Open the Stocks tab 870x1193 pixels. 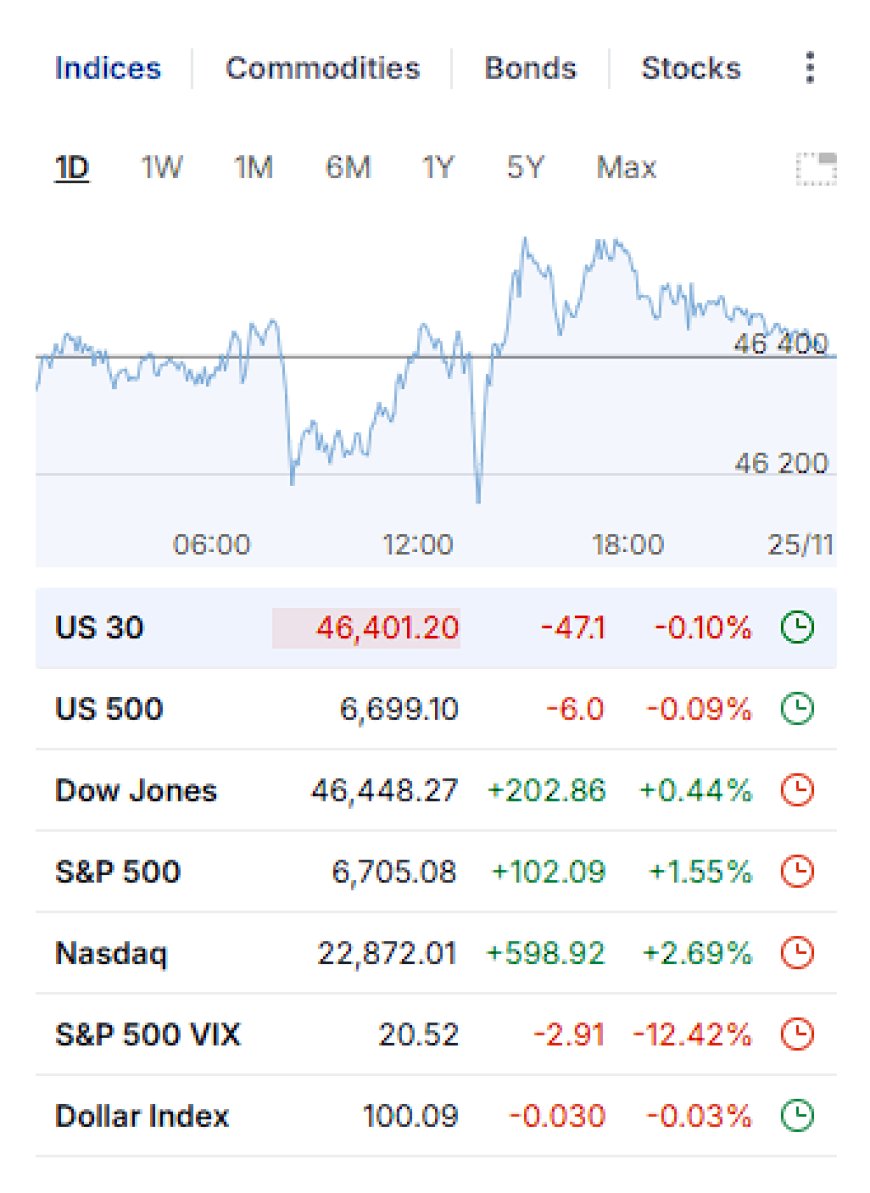[691, 68]
